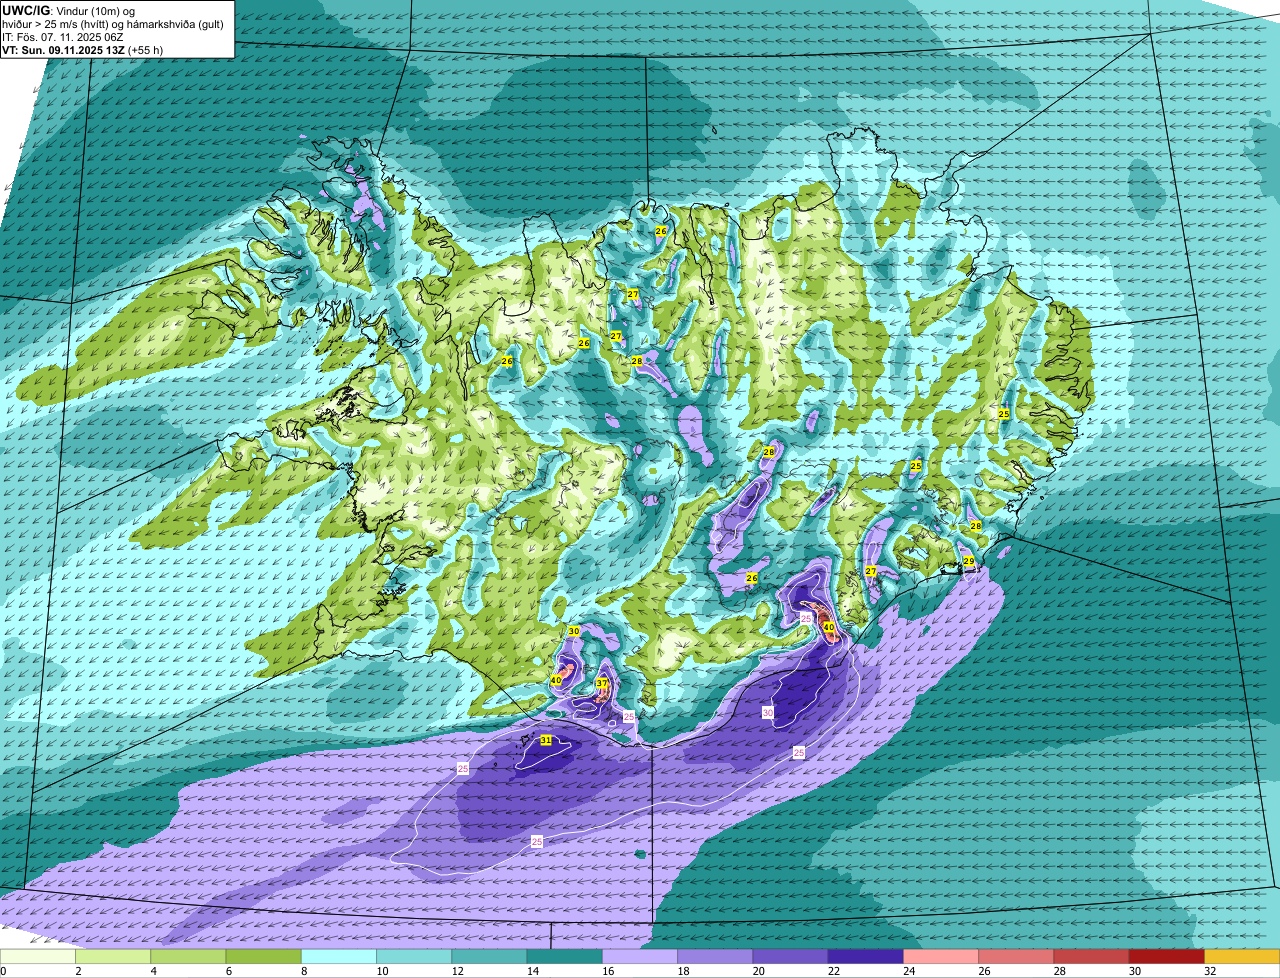The height and width of the screenshot is (978, 1280).
Task: Click the legend tick label "8"
Action: point(303,971)
